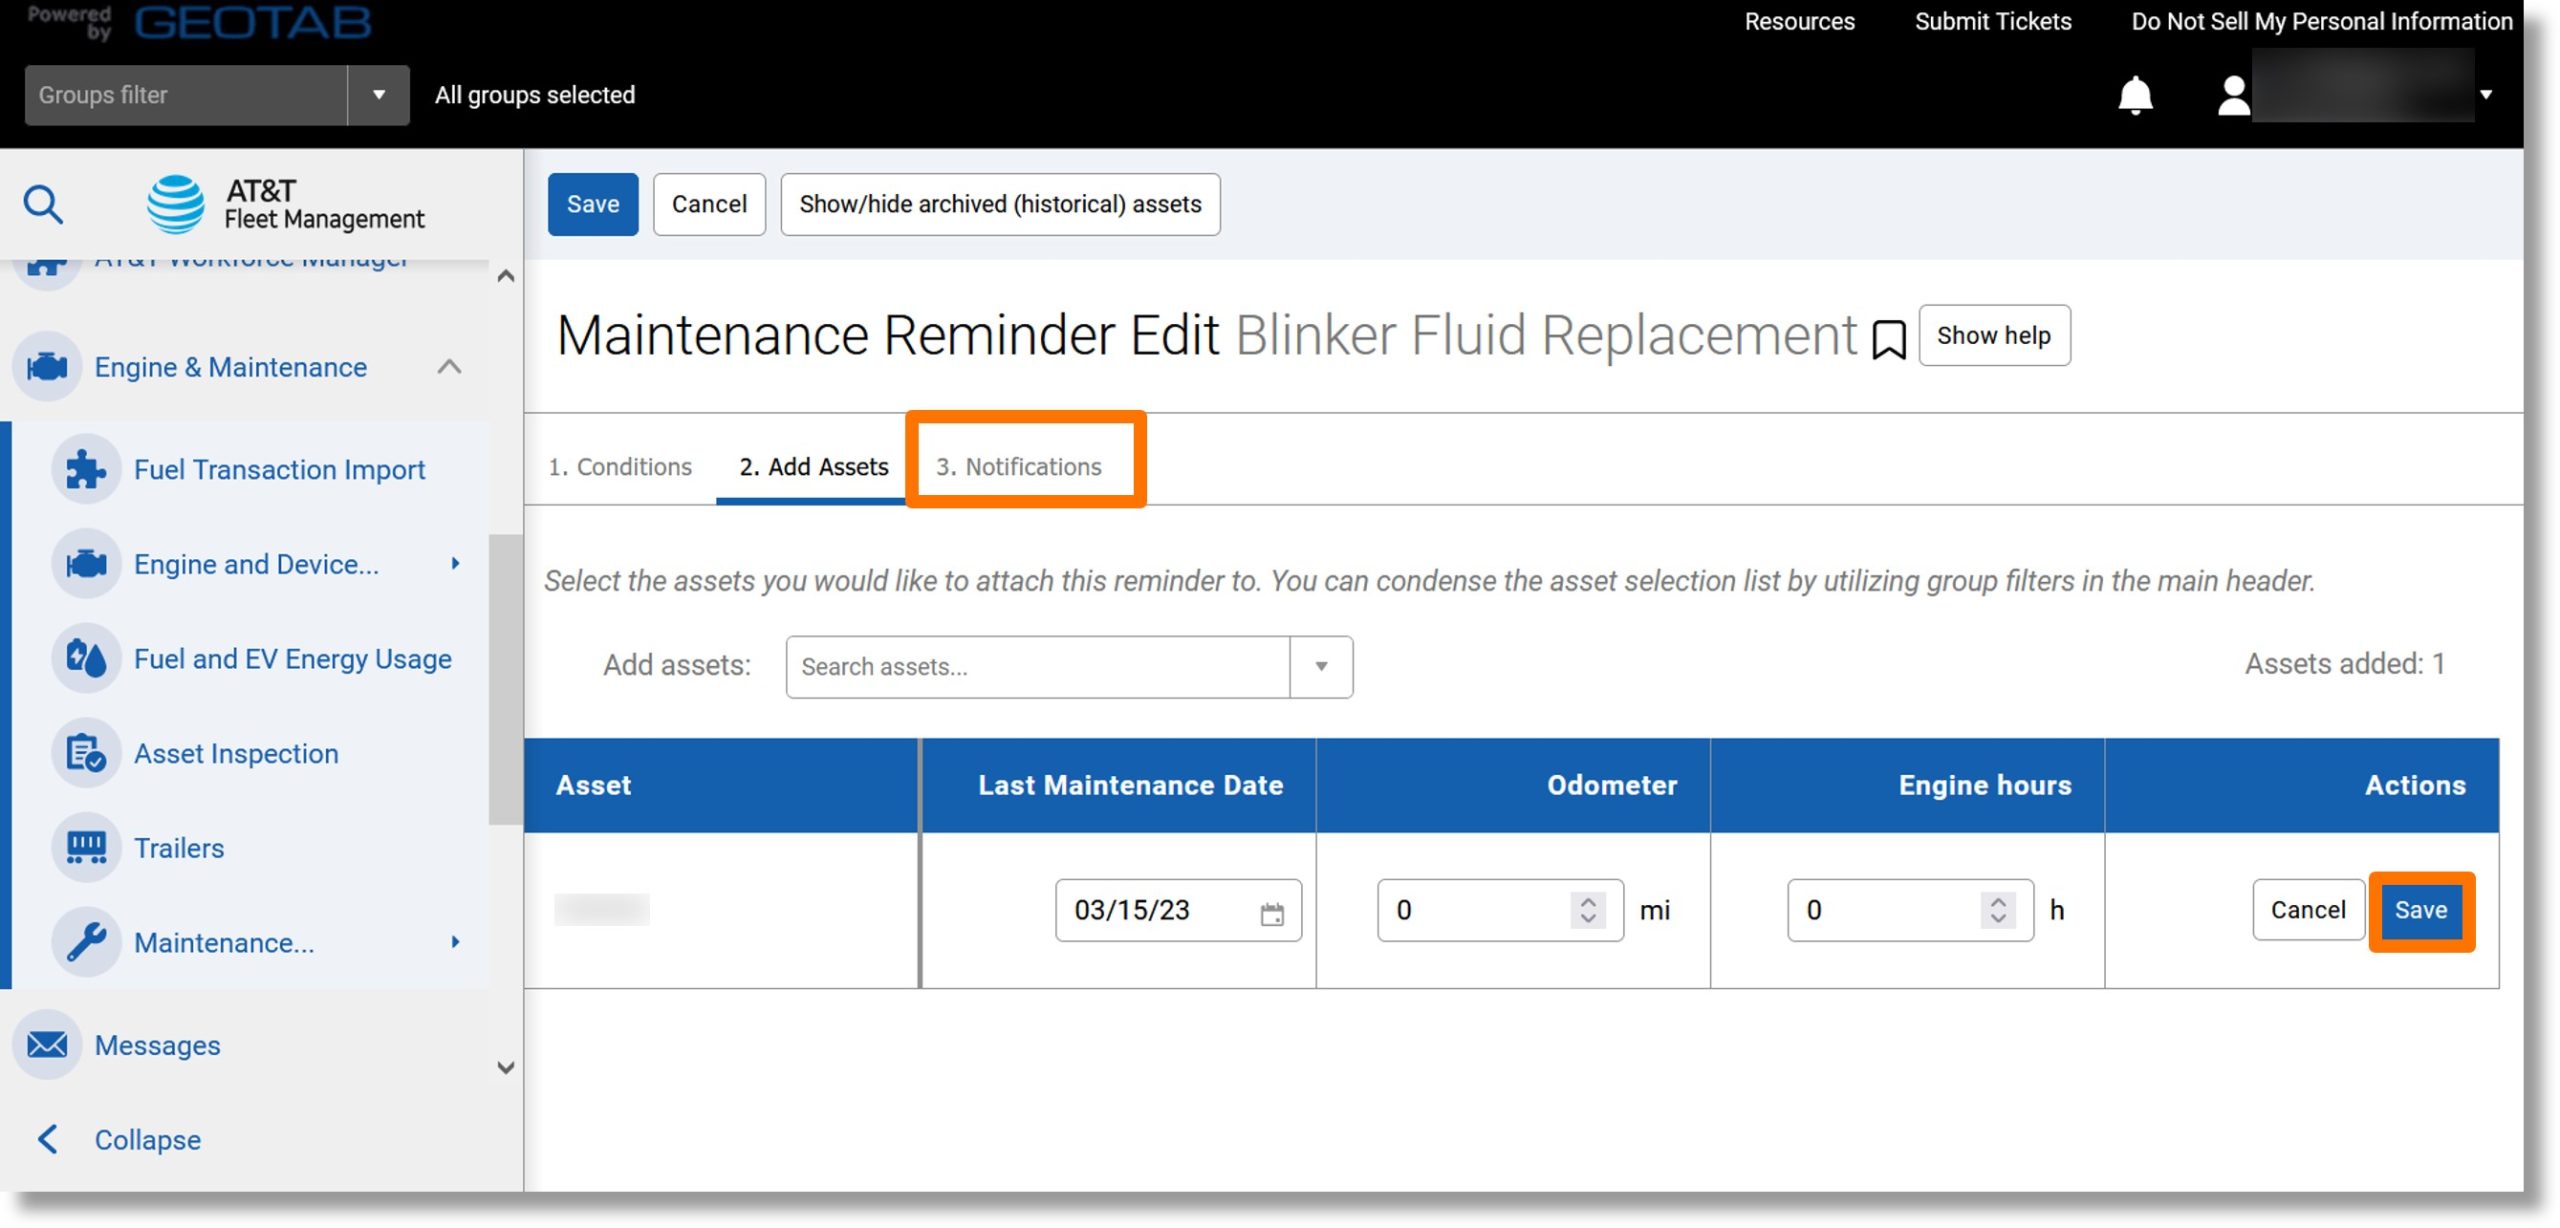Click the top Cancel button
2560x1228 pixels.
click(x=709, y=204)
